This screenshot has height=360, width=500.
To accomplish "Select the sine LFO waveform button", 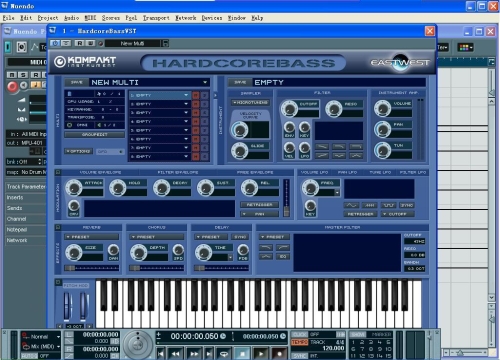I will [351, 205].
